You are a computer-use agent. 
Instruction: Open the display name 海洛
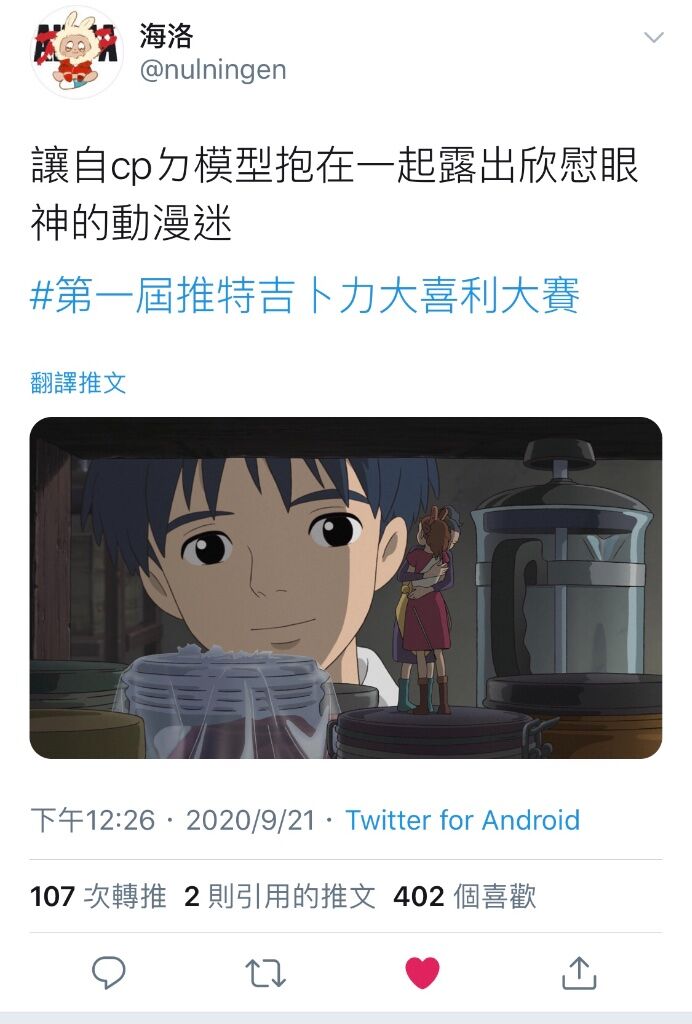click(166, 35)
